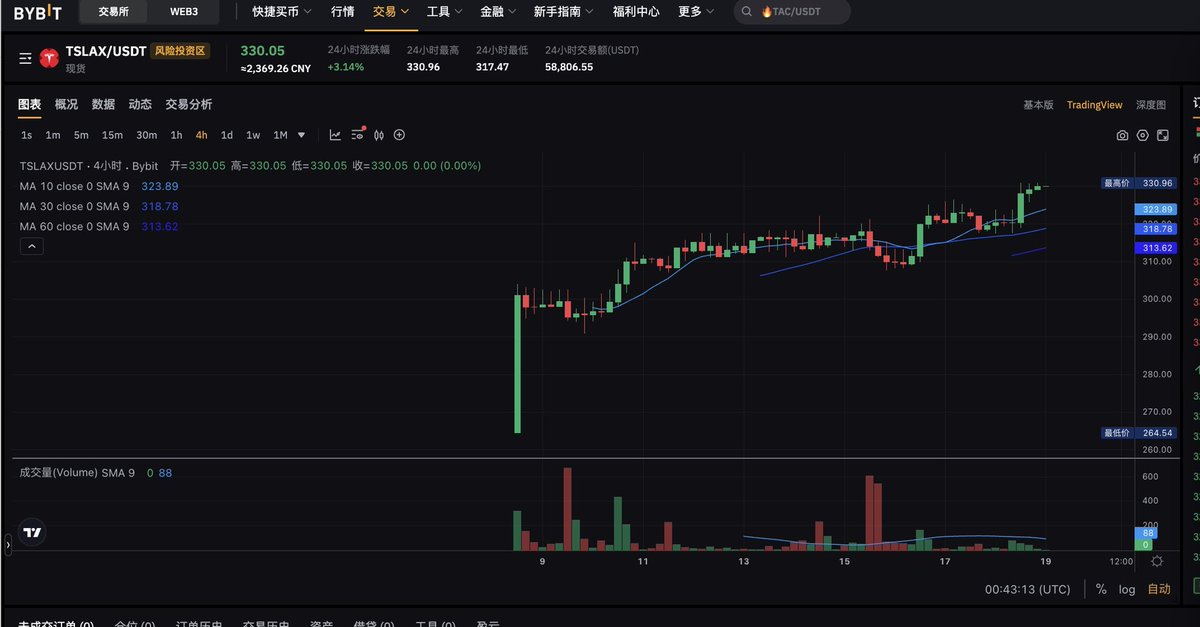Open chart settings hexagon icon
The height and width of the screenshot is (627, 1200).
[1142, 135]
